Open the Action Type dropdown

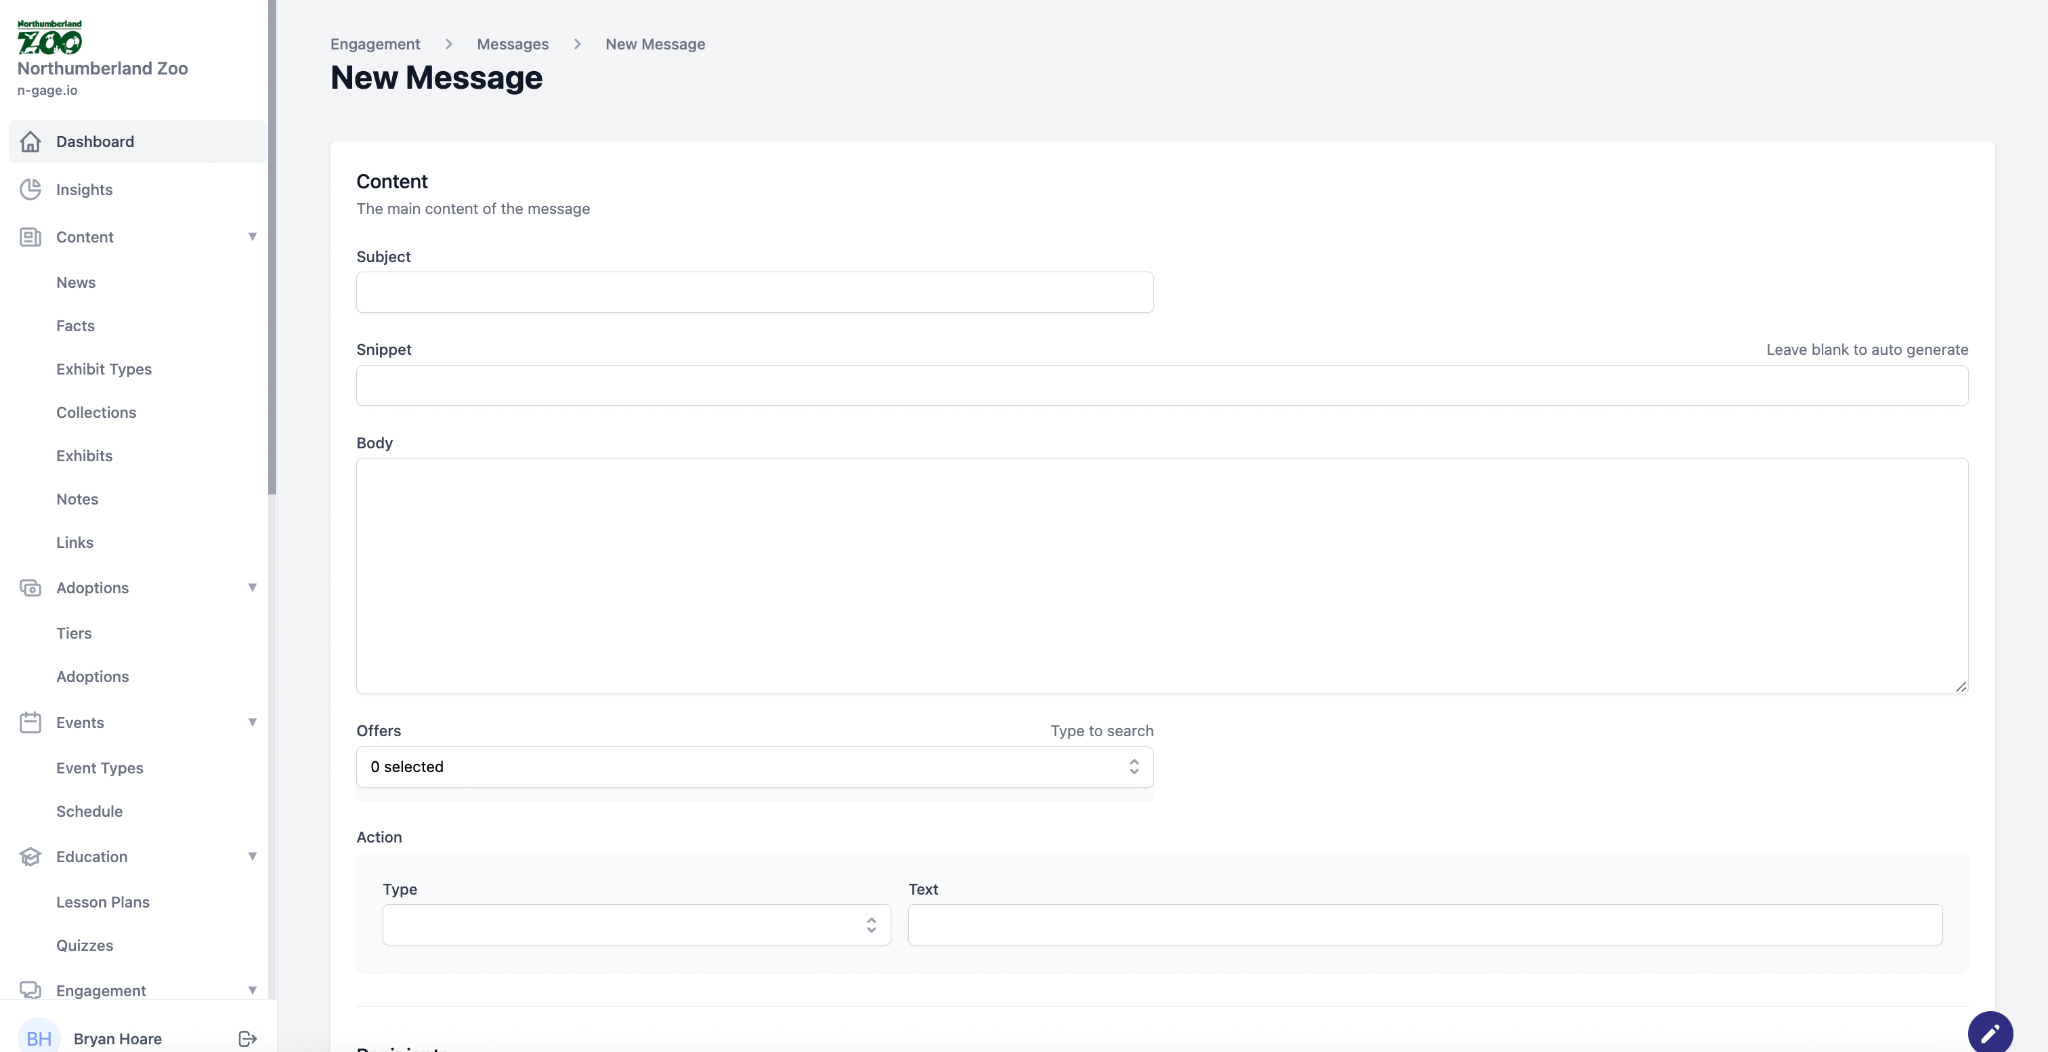coord(636,925)
